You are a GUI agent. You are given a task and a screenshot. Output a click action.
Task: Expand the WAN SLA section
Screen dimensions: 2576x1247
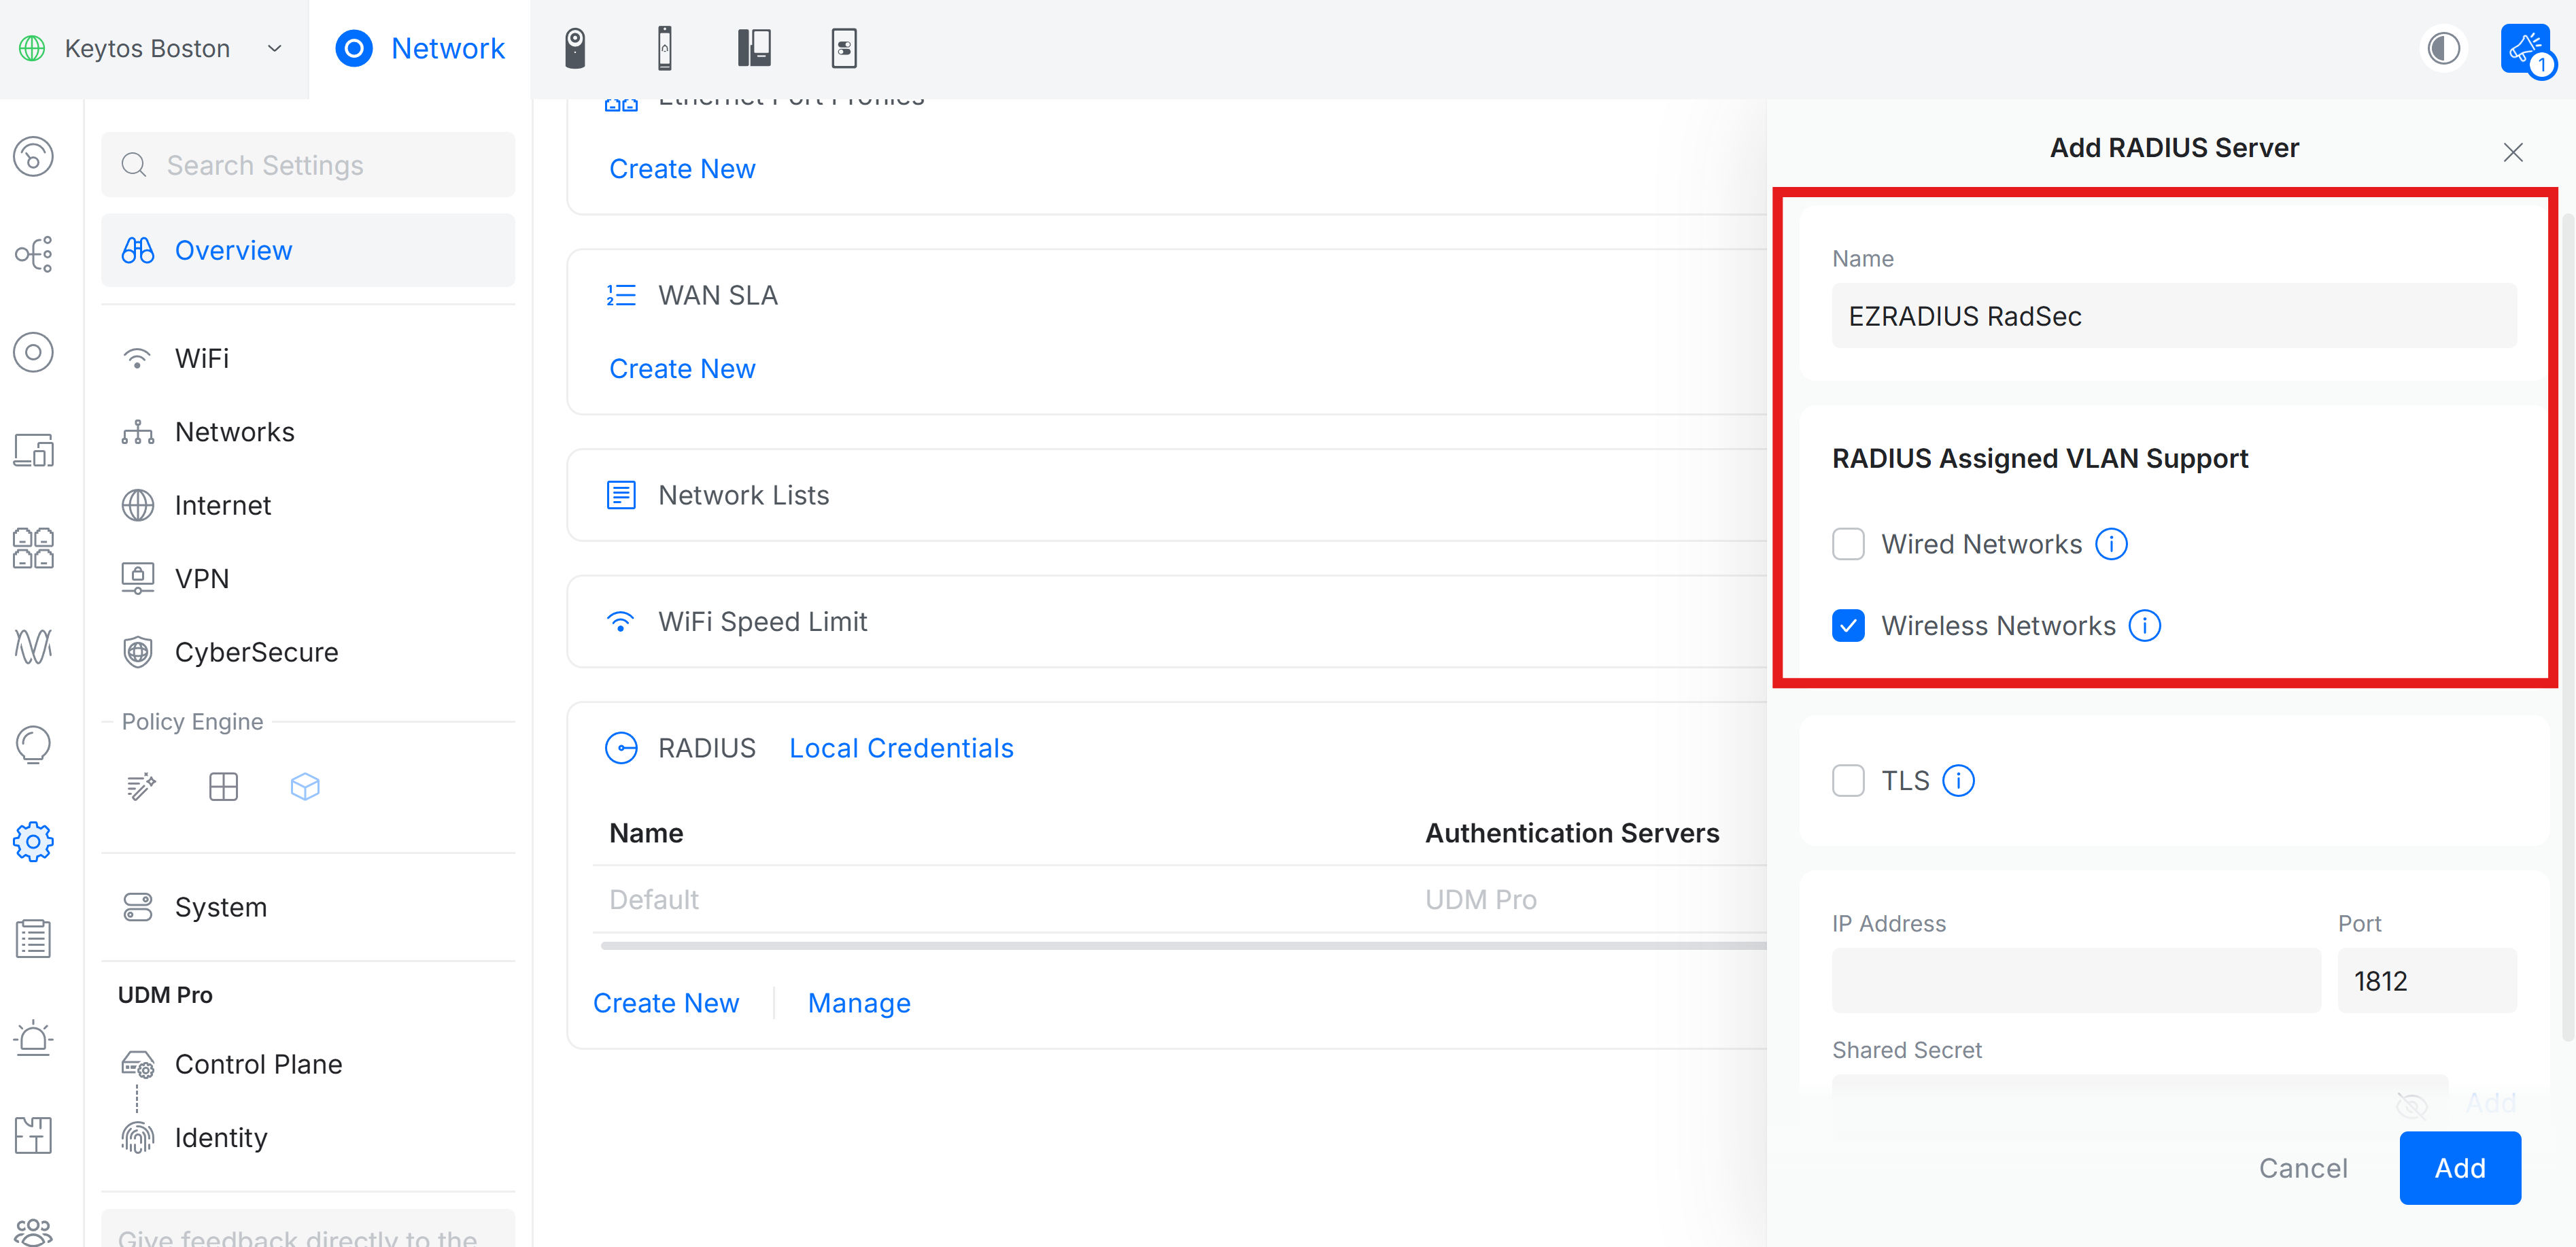718,294
